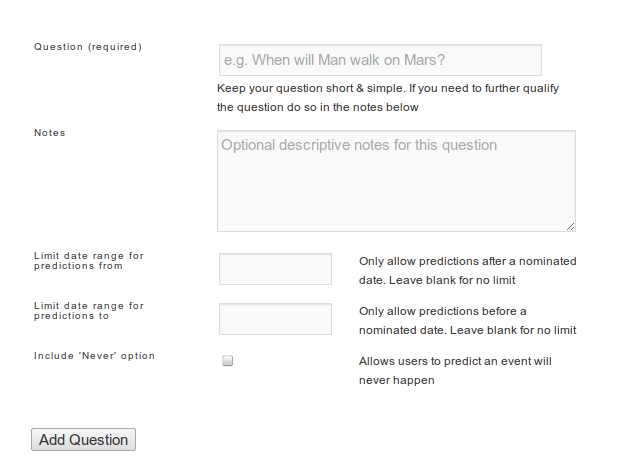Enable the Include 'Never' option checkbox
The height and width of the screenshot is (470, 617).
(227, 361)
